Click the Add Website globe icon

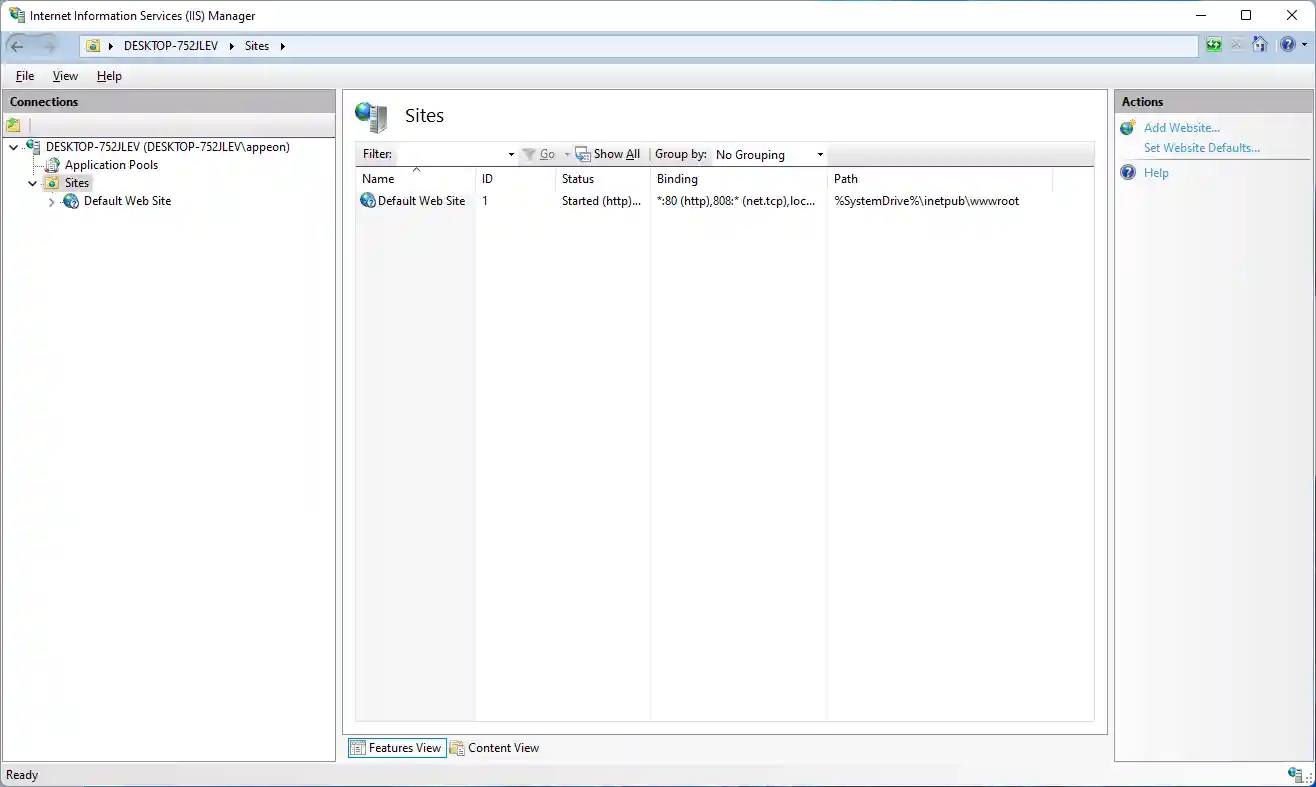(1128, 128)
